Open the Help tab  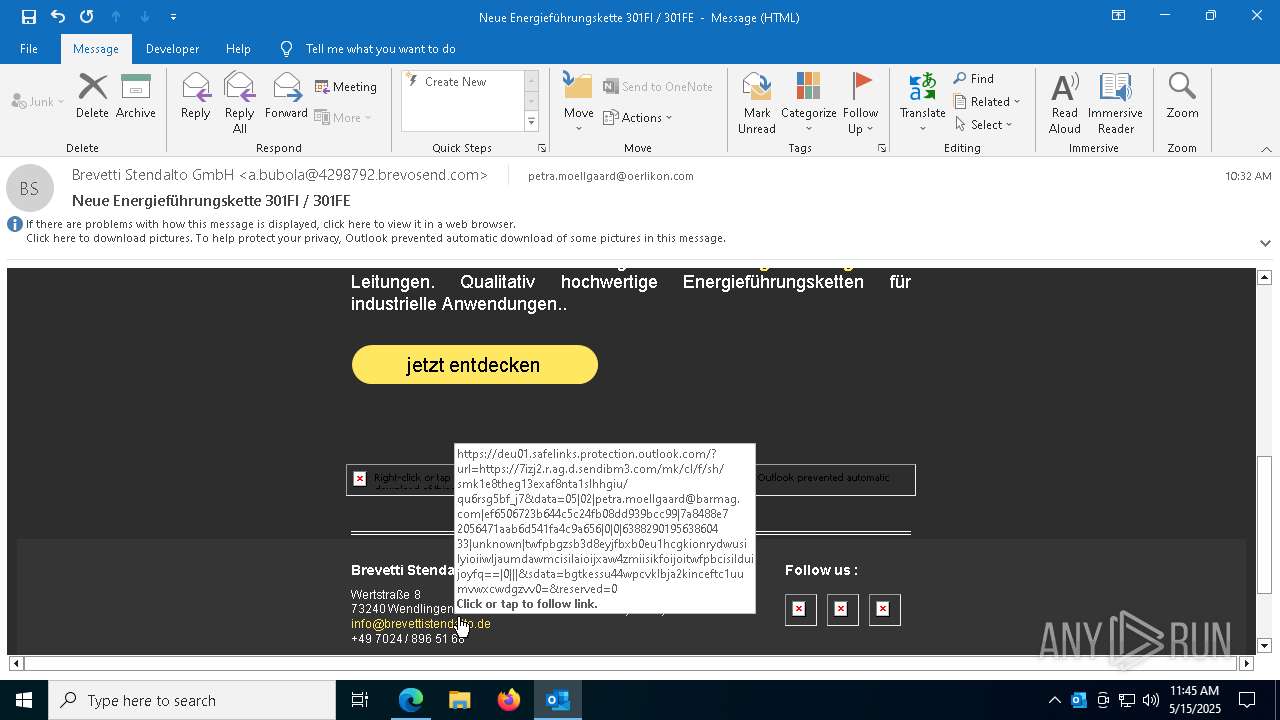click(x=238, y=49)
